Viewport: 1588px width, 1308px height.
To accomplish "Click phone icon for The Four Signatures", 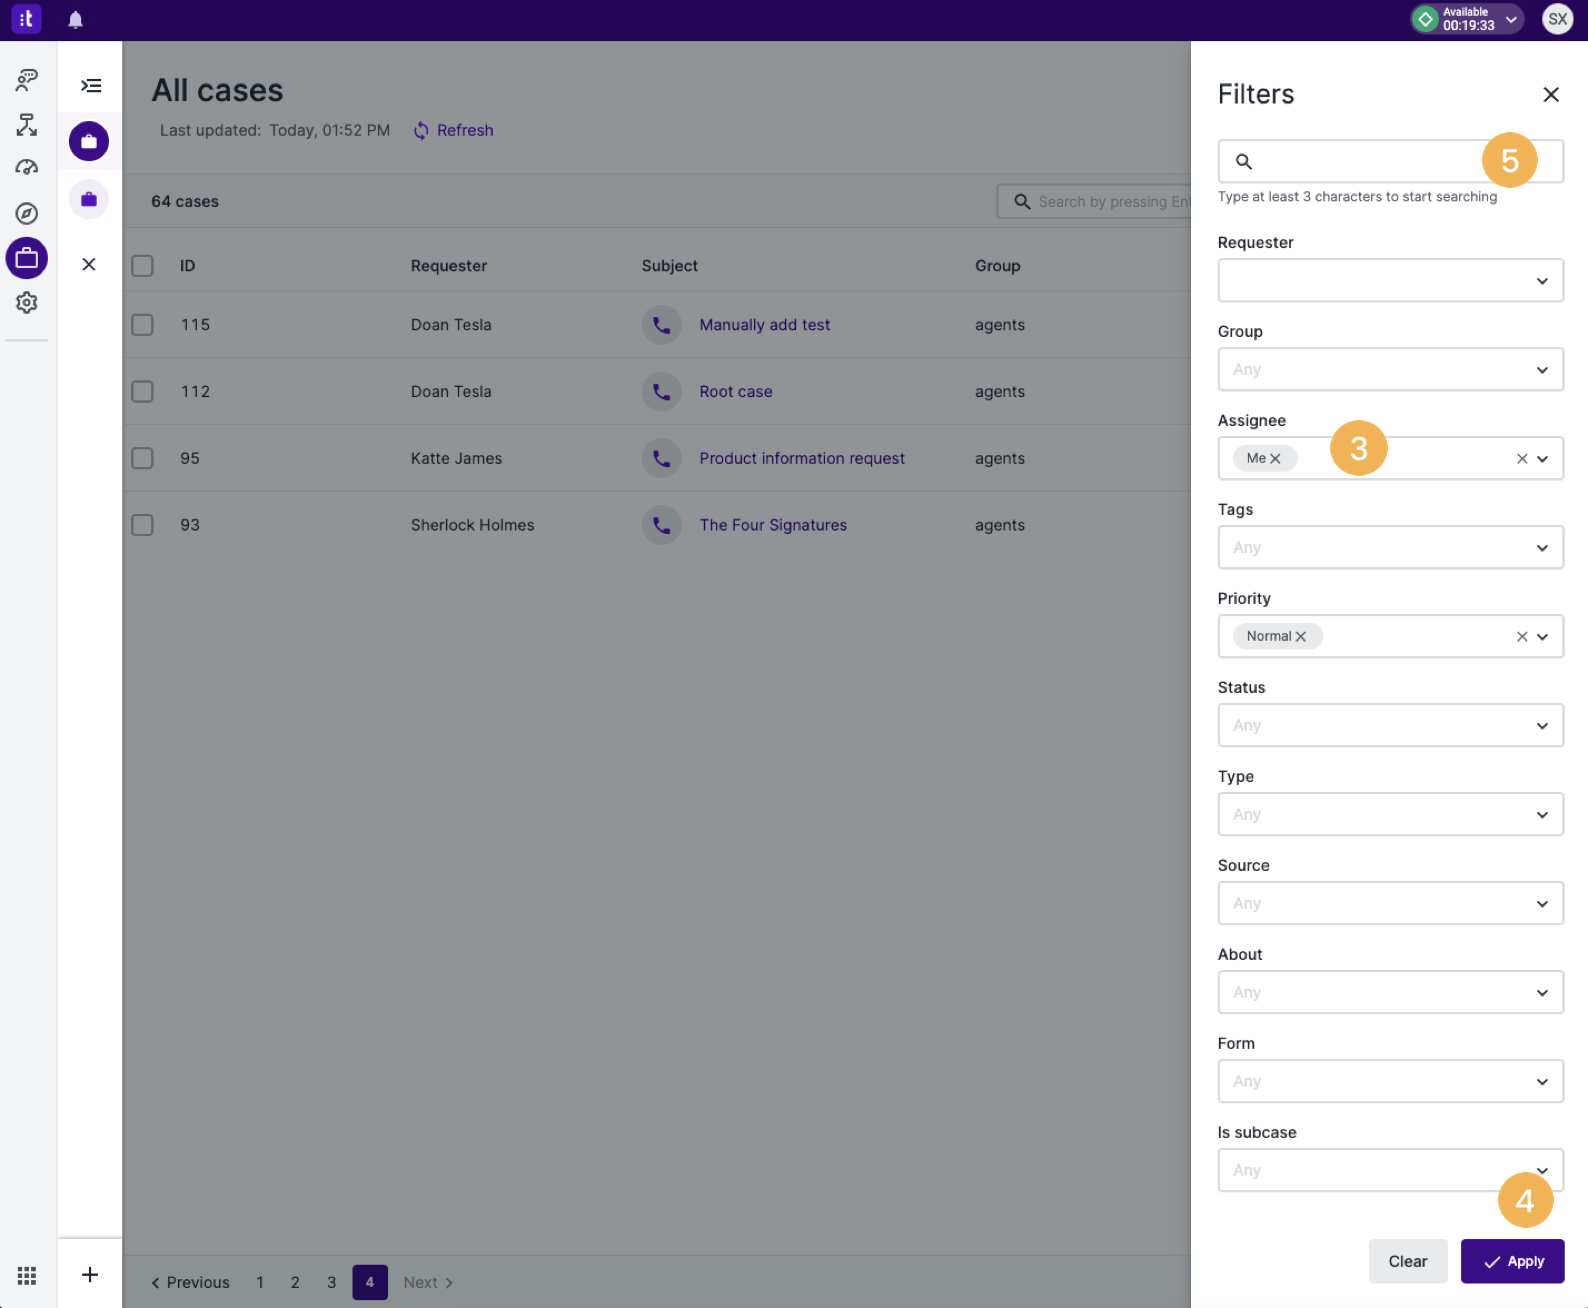I will click(662, 525).
